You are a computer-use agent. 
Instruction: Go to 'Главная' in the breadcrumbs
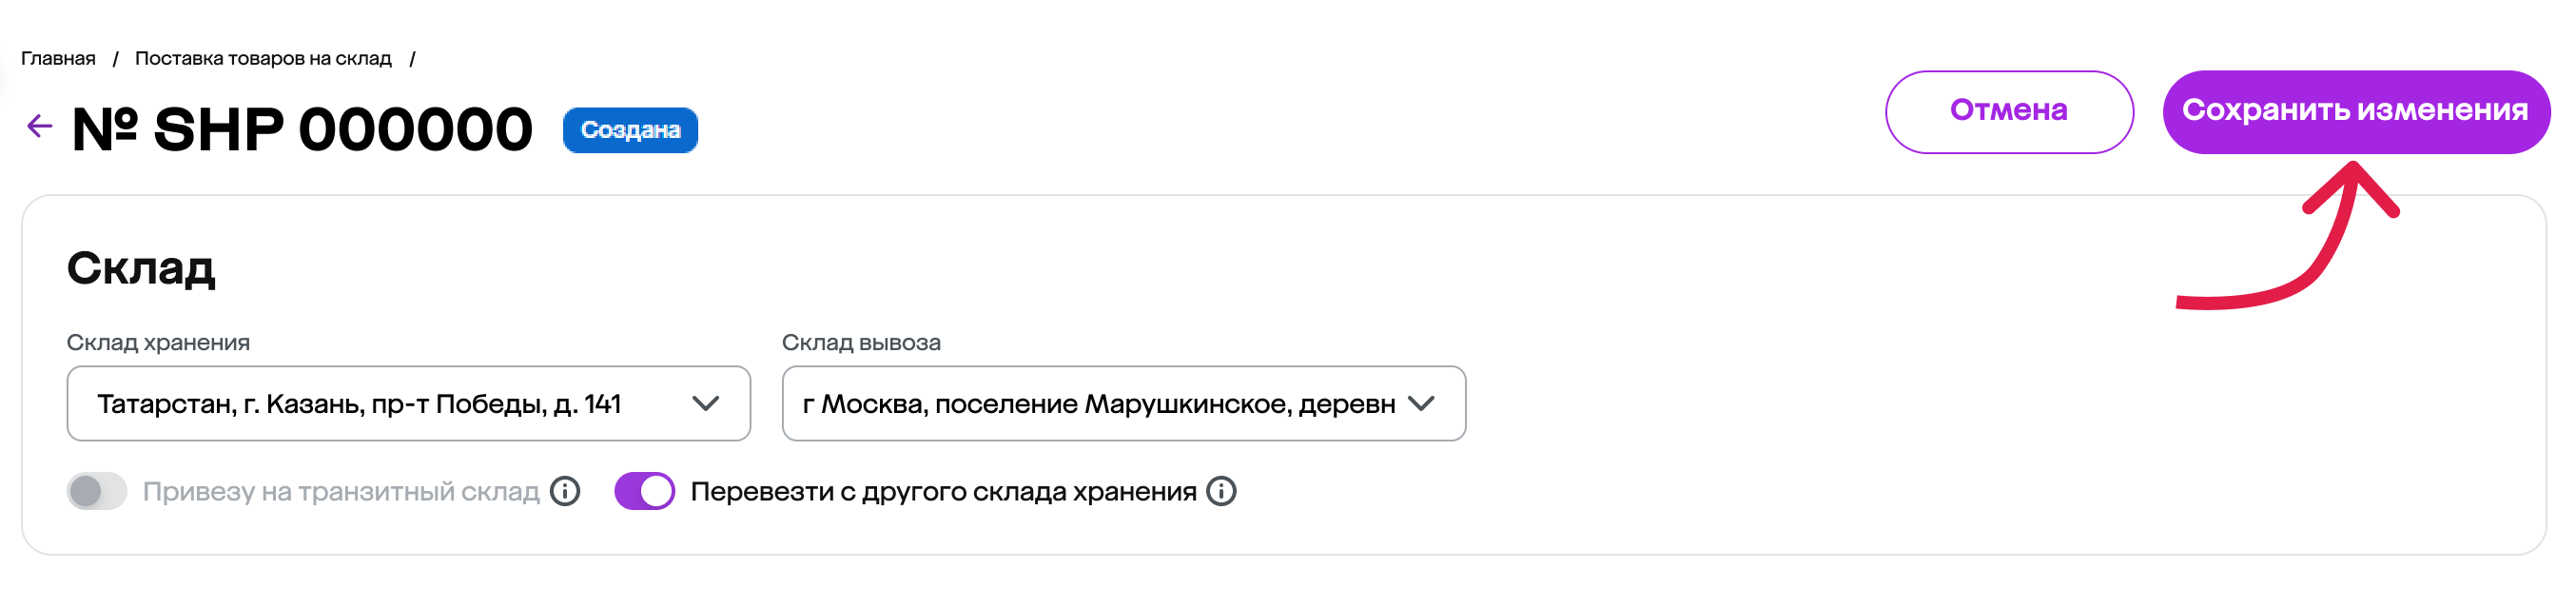click(58, 59)
